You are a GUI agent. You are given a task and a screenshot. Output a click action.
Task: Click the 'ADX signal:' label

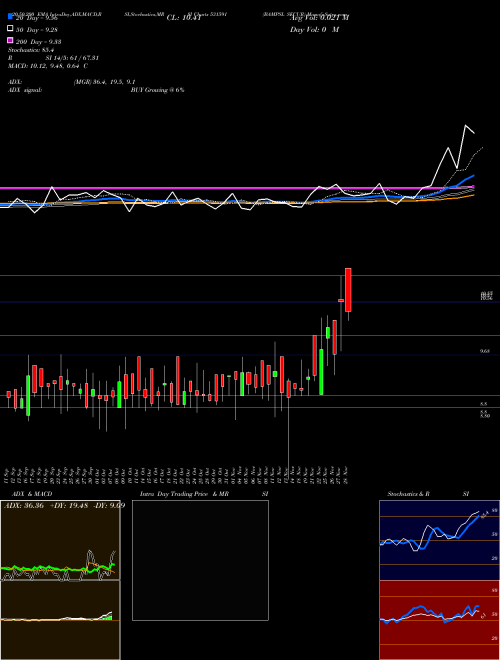tap(25, 90)
